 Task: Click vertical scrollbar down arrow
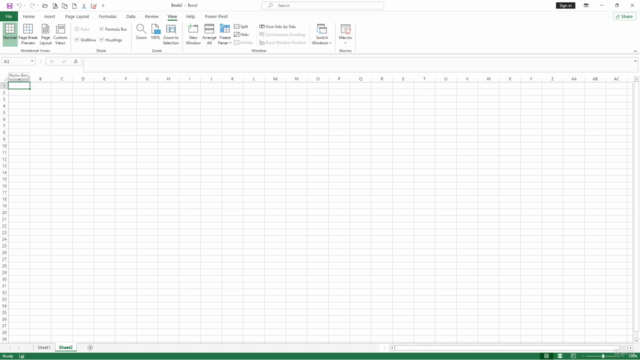[636, 340]
